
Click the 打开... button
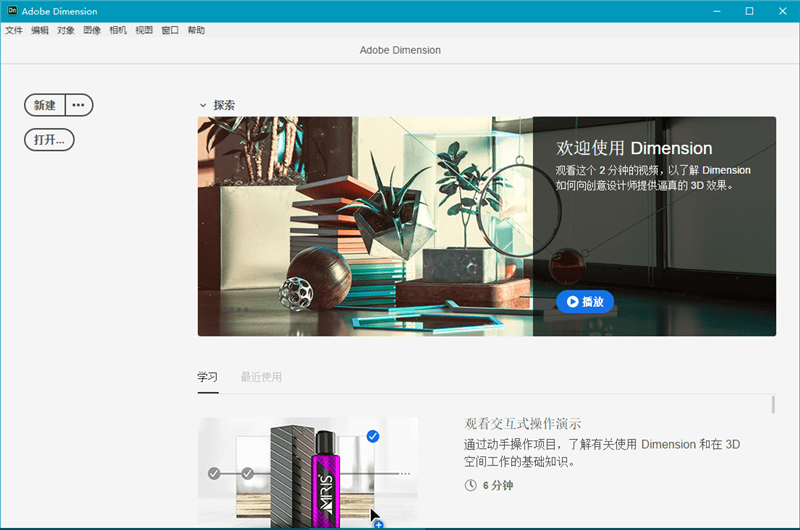click(49, 140)
